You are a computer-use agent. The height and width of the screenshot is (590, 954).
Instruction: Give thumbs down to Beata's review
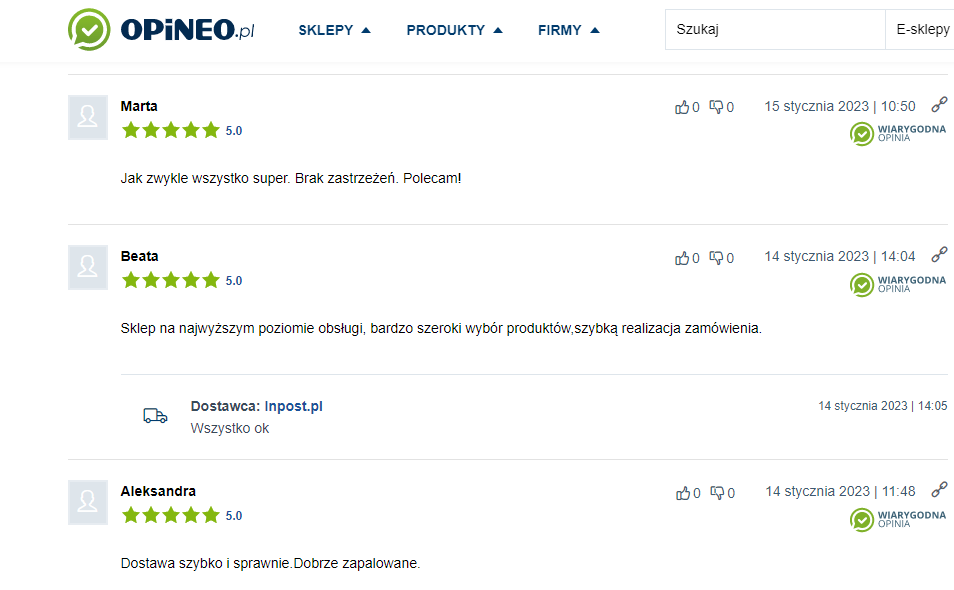[x=716, y=258]
